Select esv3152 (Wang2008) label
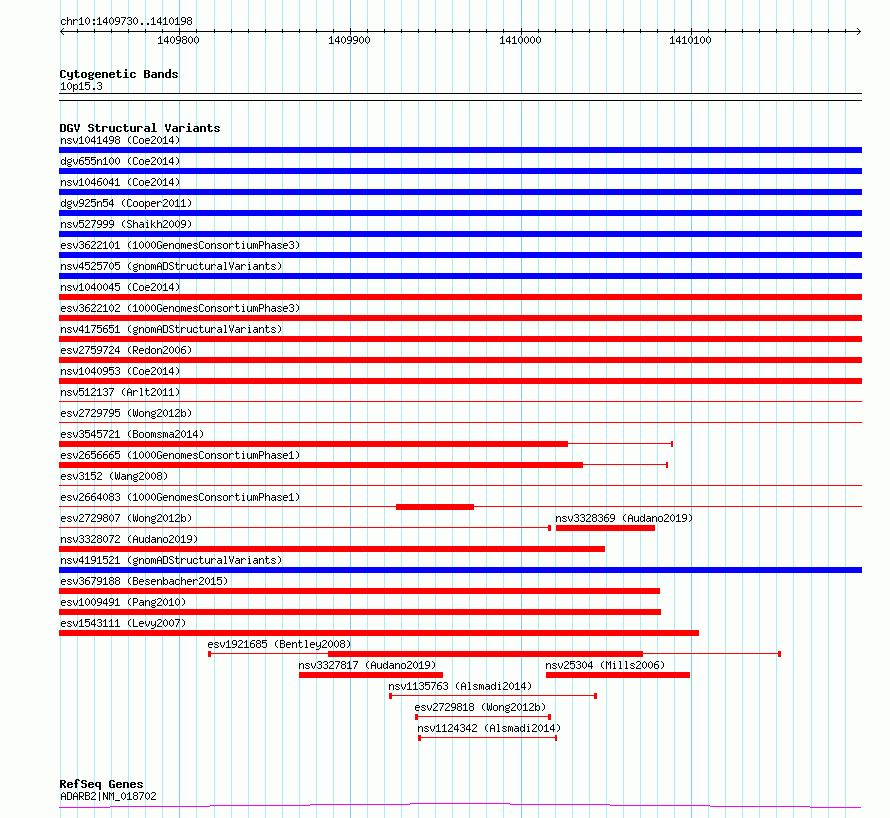The width and height of the screenshot is (890, 818). click(114, 476)
